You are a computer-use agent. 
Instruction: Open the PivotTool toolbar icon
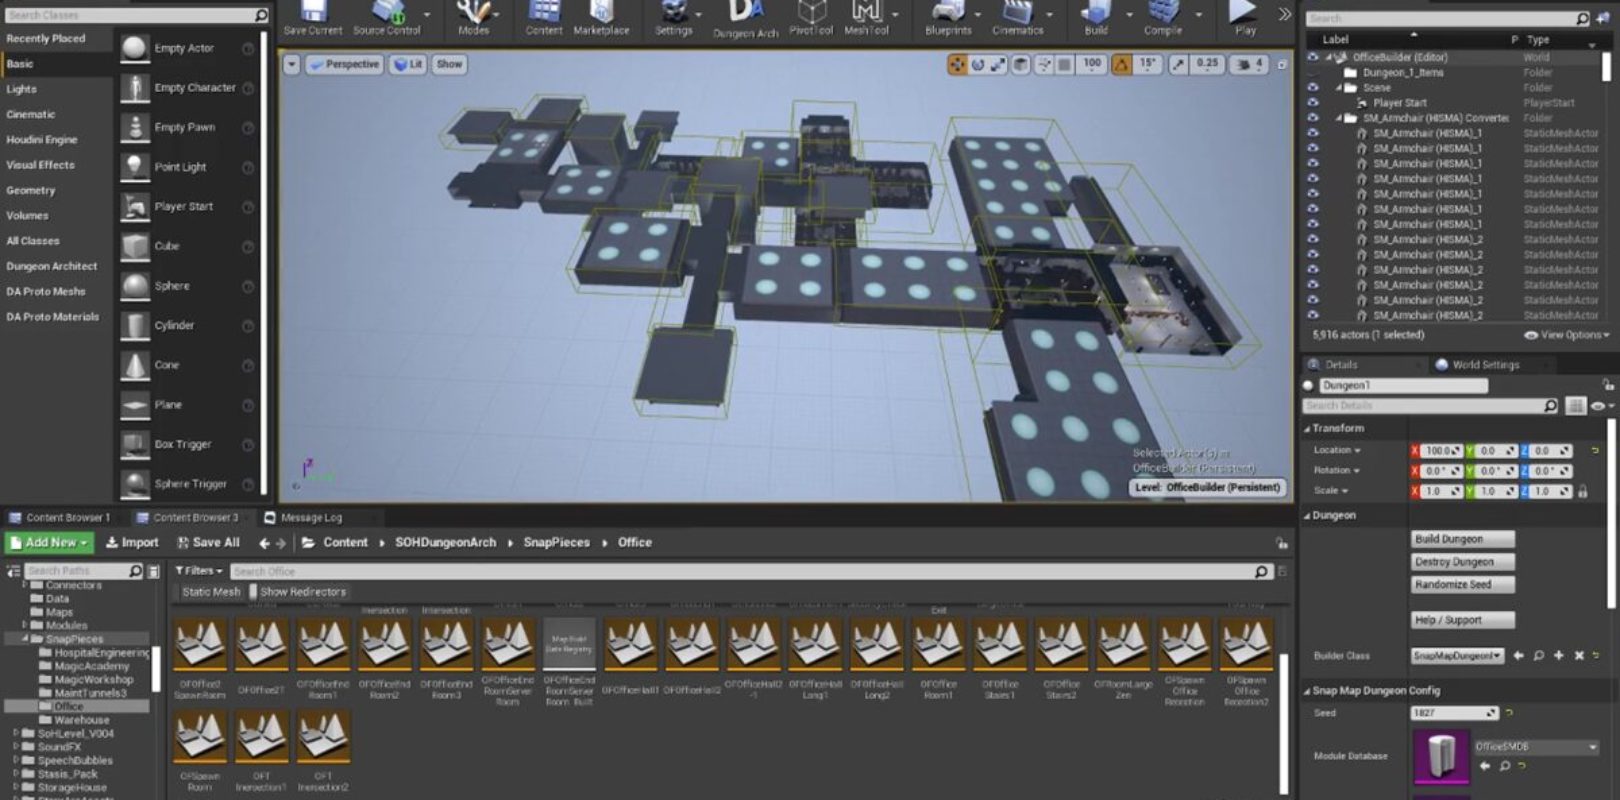tap(810, 16)
